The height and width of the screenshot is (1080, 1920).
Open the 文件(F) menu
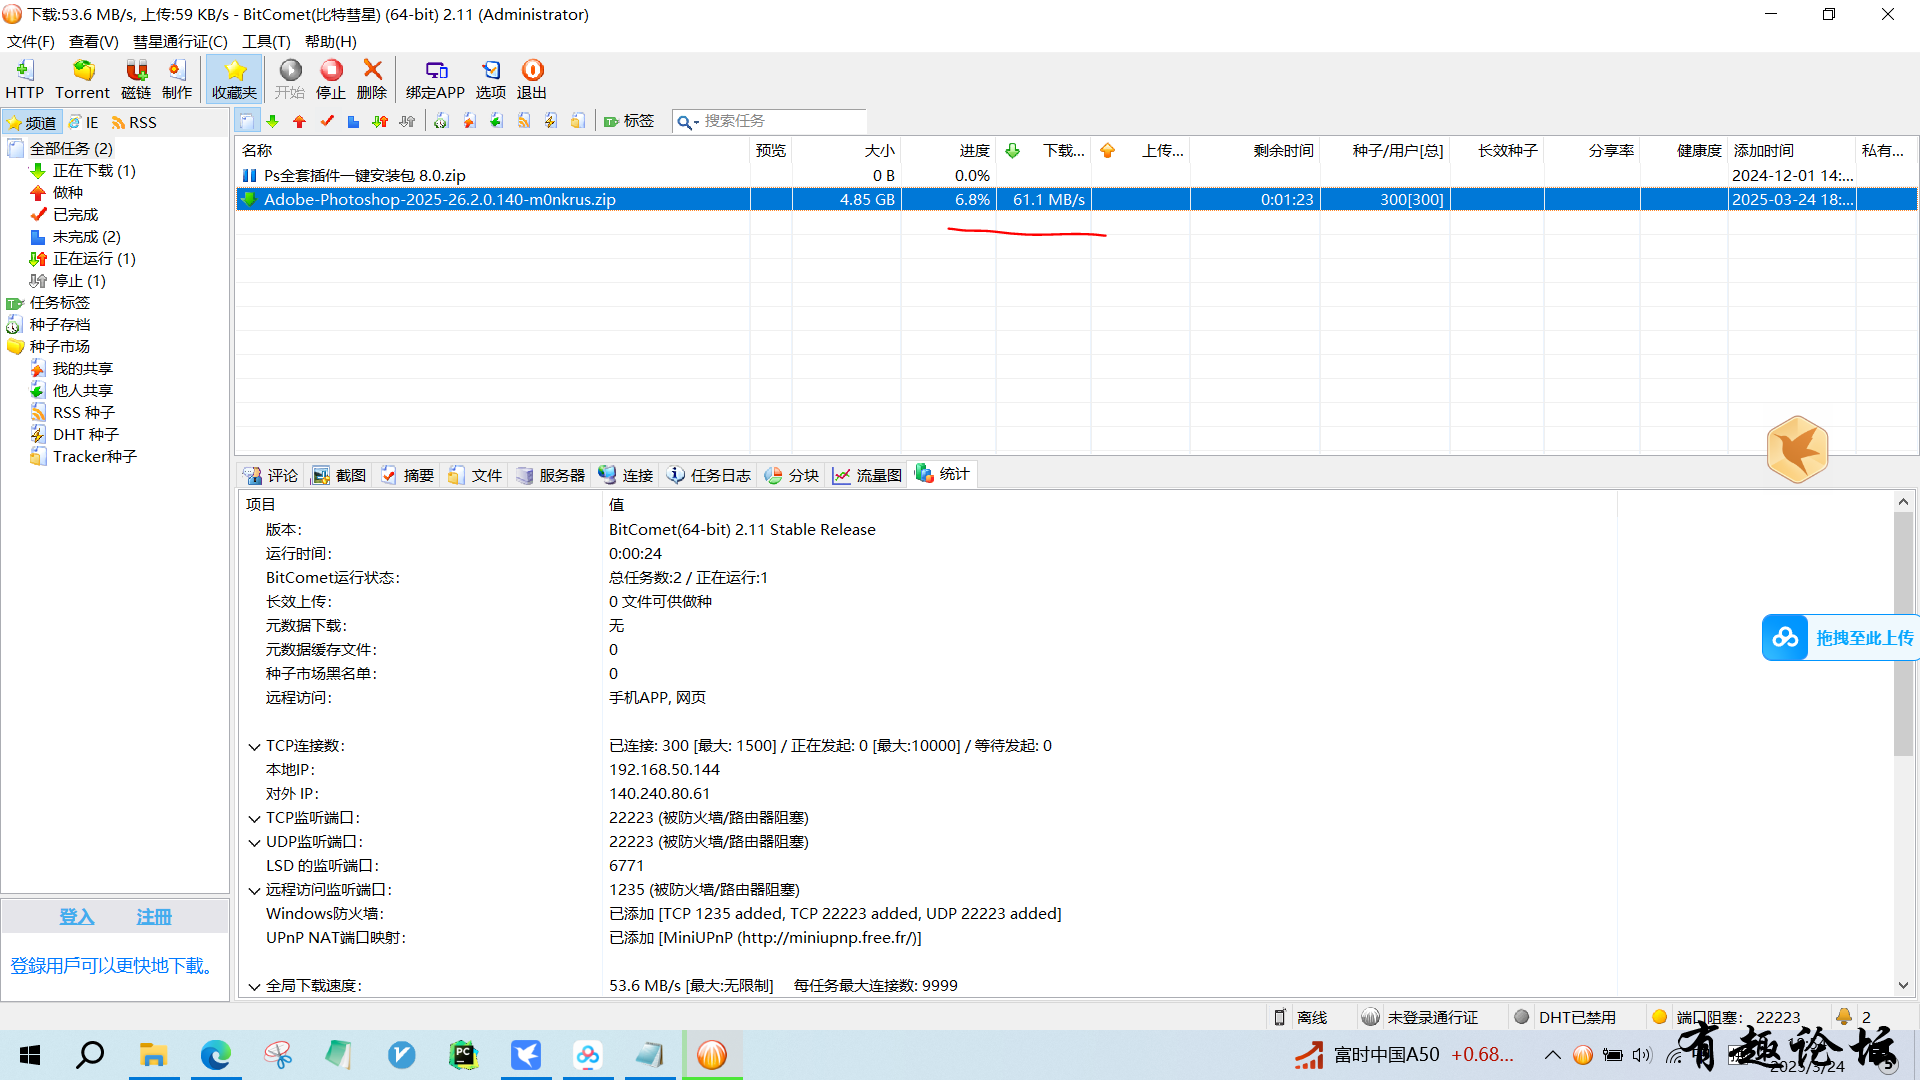tap(31, 41)
